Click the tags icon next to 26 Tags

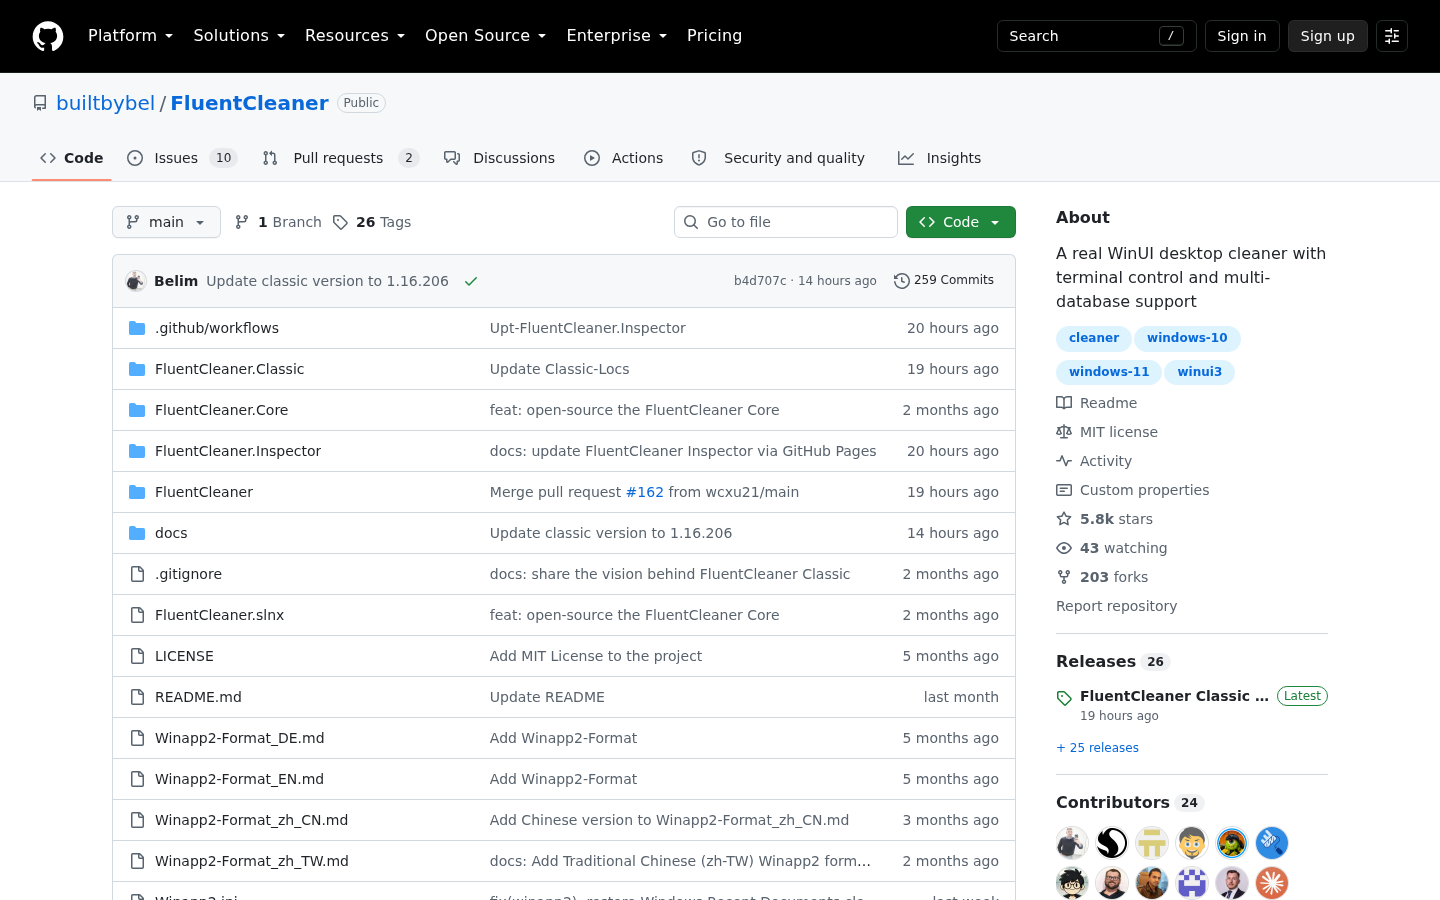[340, 222]
